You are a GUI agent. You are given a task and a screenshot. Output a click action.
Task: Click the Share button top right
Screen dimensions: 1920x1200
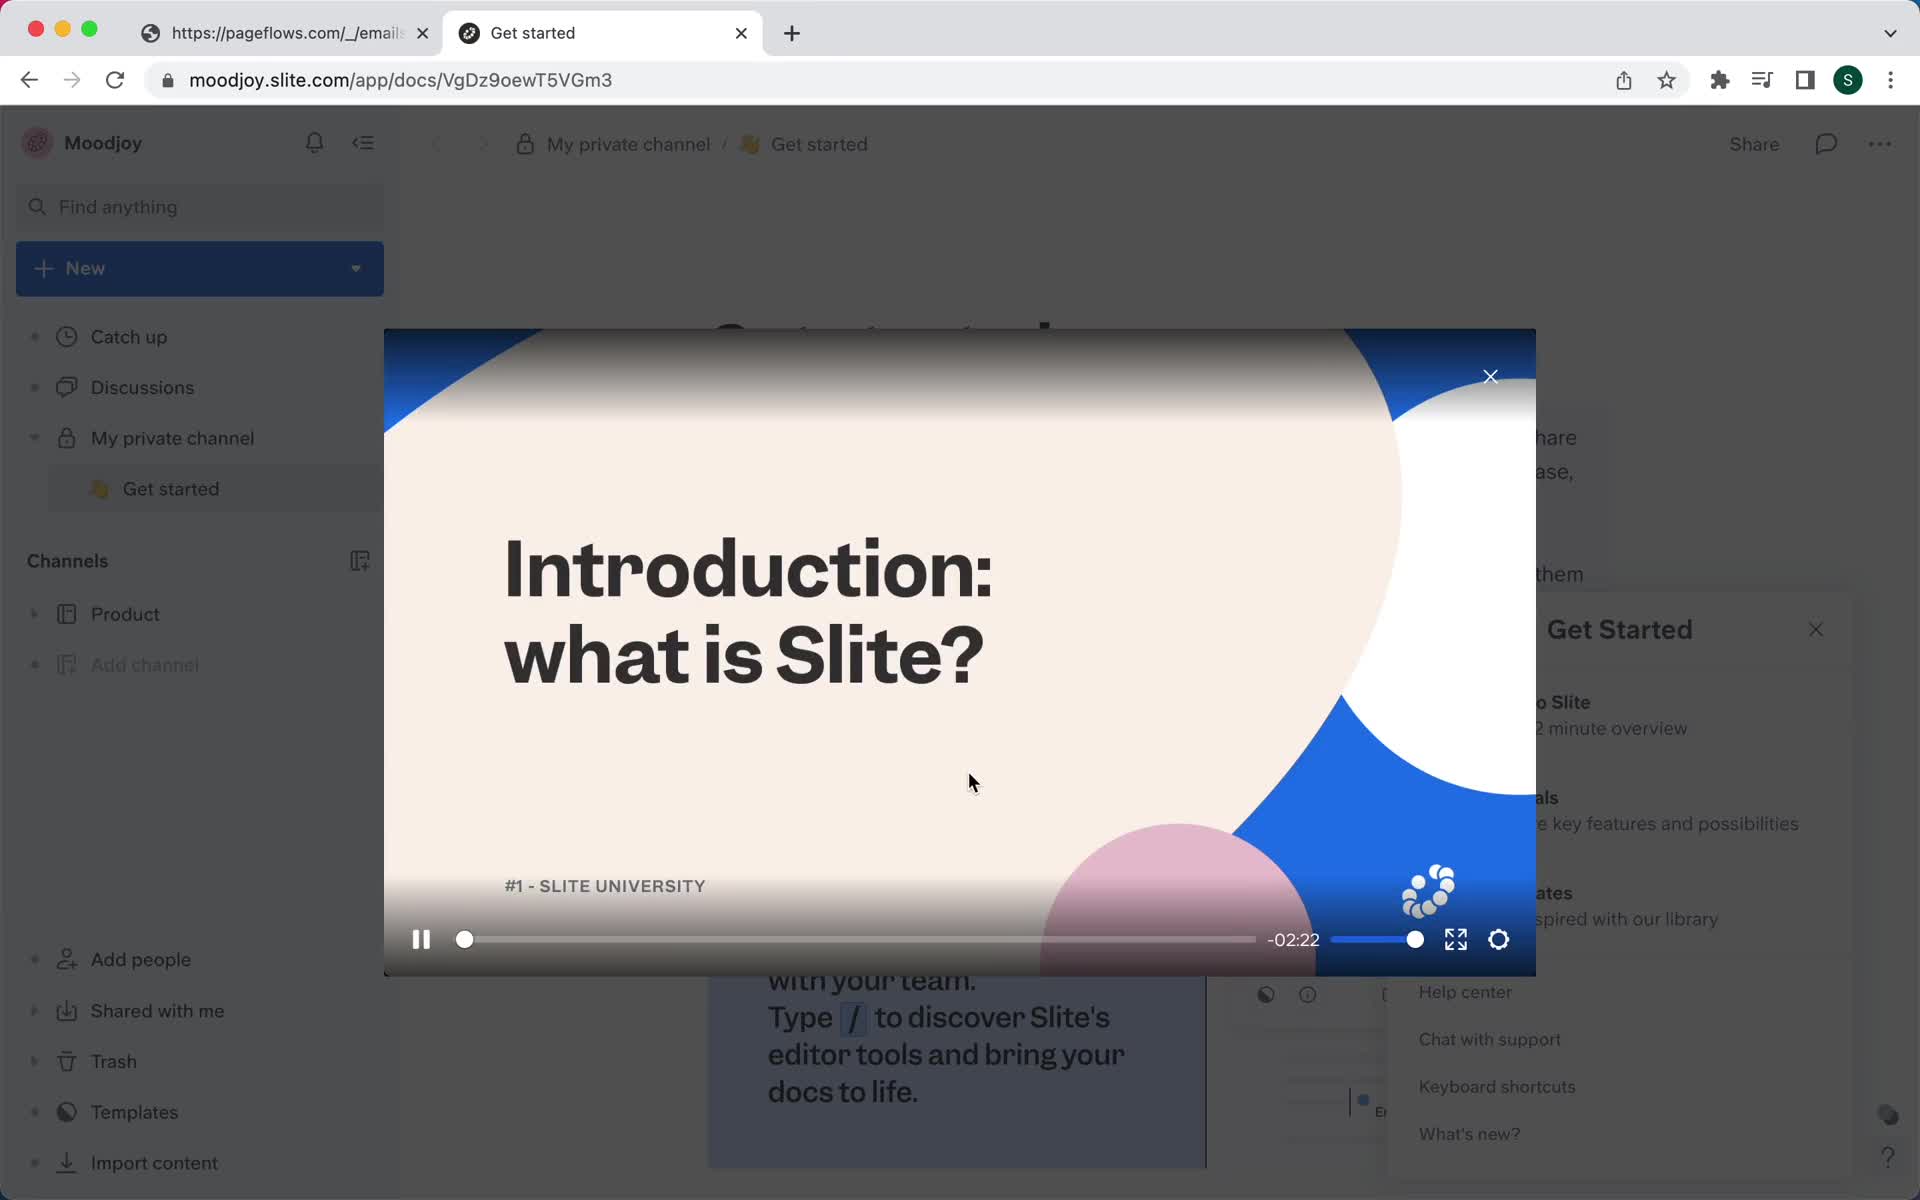pyautogui.click(x=1754, y=144)
